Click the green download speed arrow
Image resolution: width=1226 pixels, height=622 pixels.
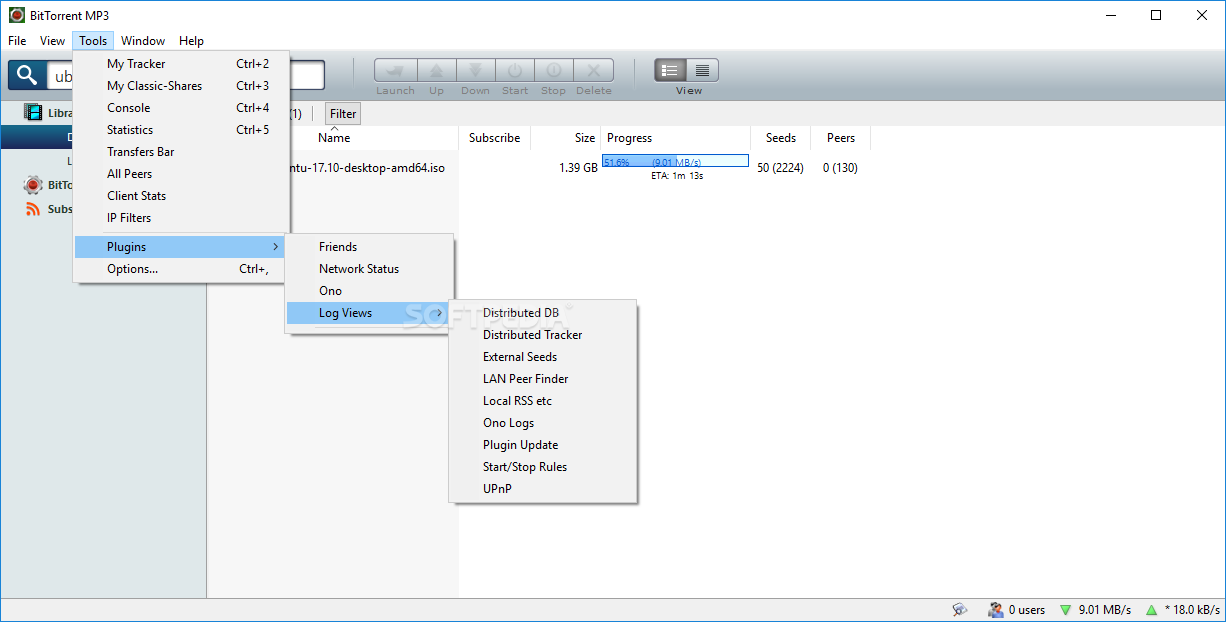click(x=1065, y=610)
